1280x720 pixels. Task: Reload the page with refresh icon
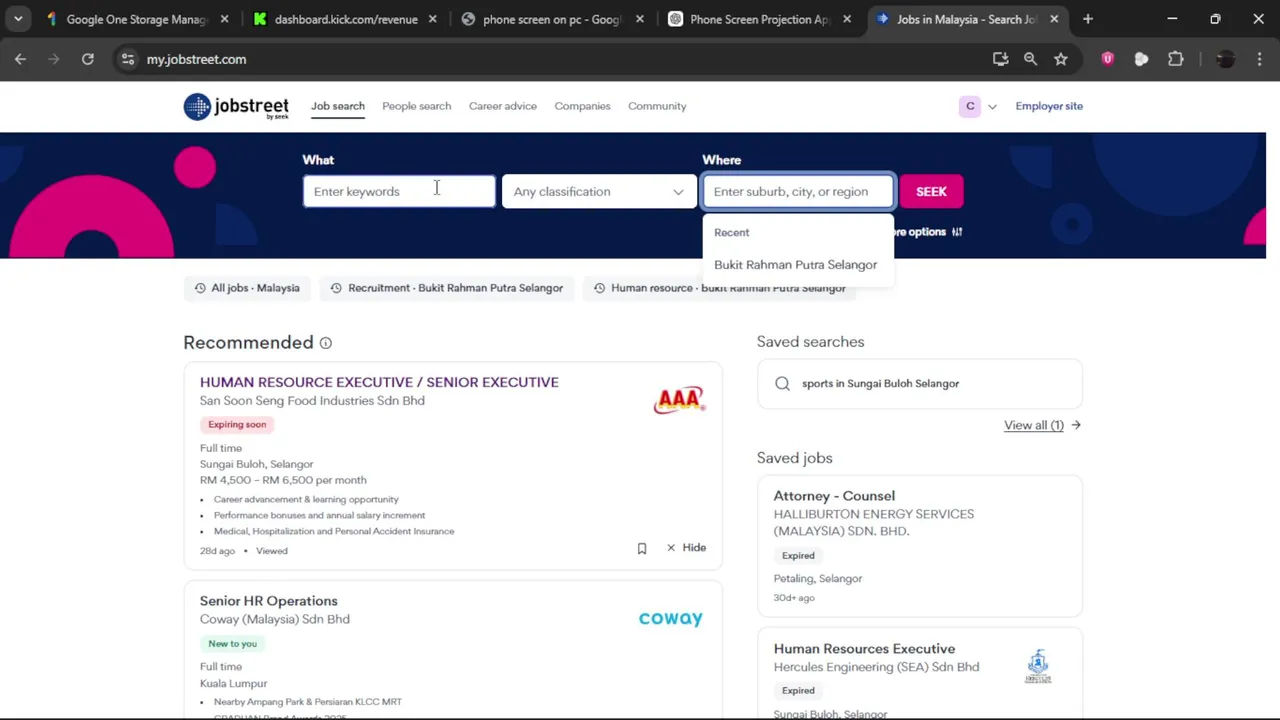(x=88, y=59)
